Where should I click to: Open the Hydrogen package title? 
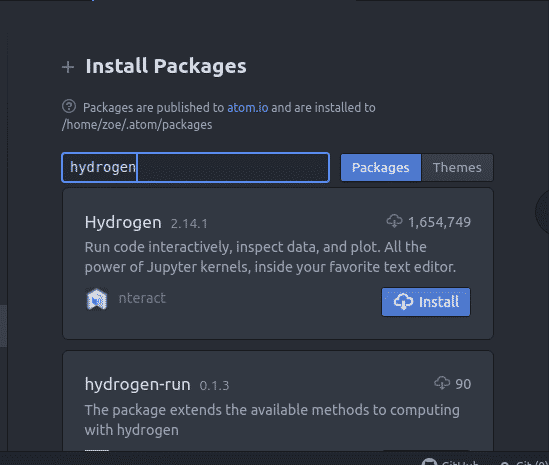123,222
